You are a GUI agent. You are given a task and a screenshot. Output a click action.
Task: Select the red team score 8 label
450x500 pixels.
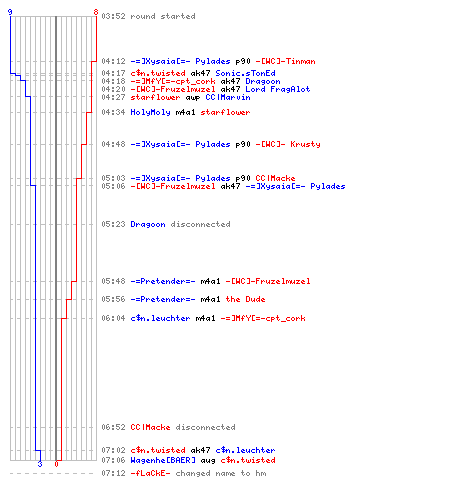(96, 12)
